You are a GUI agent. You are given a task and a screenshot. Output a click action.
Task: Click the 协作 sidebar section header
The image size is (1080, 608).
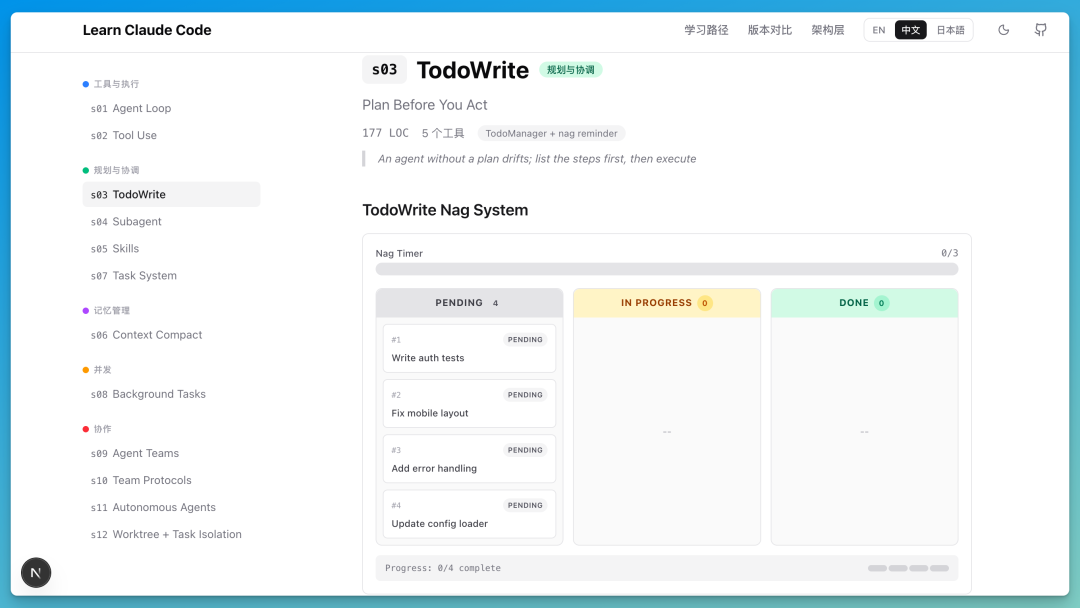tap(103, 429)
